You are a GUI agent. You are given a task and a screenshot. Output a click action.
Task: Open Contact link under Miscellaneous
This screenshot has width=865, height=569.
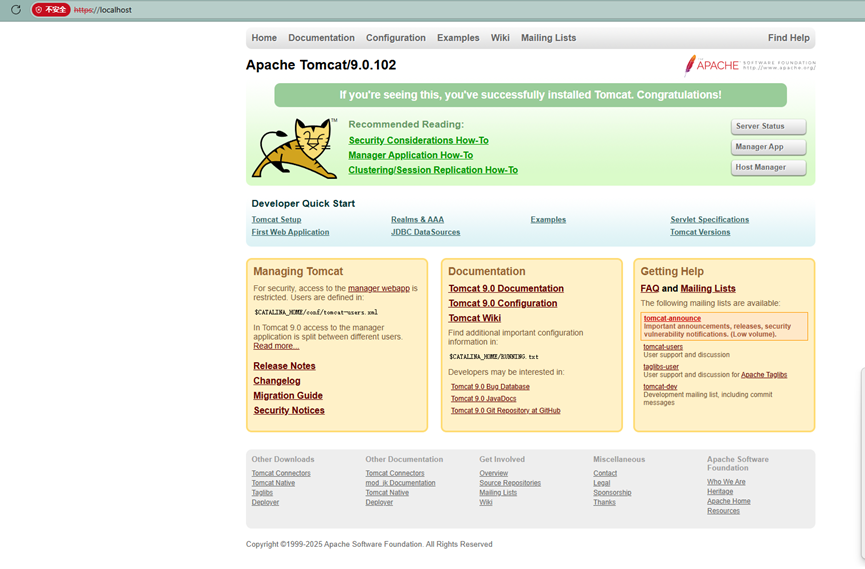pyautogui.click(x=605, y=474)
